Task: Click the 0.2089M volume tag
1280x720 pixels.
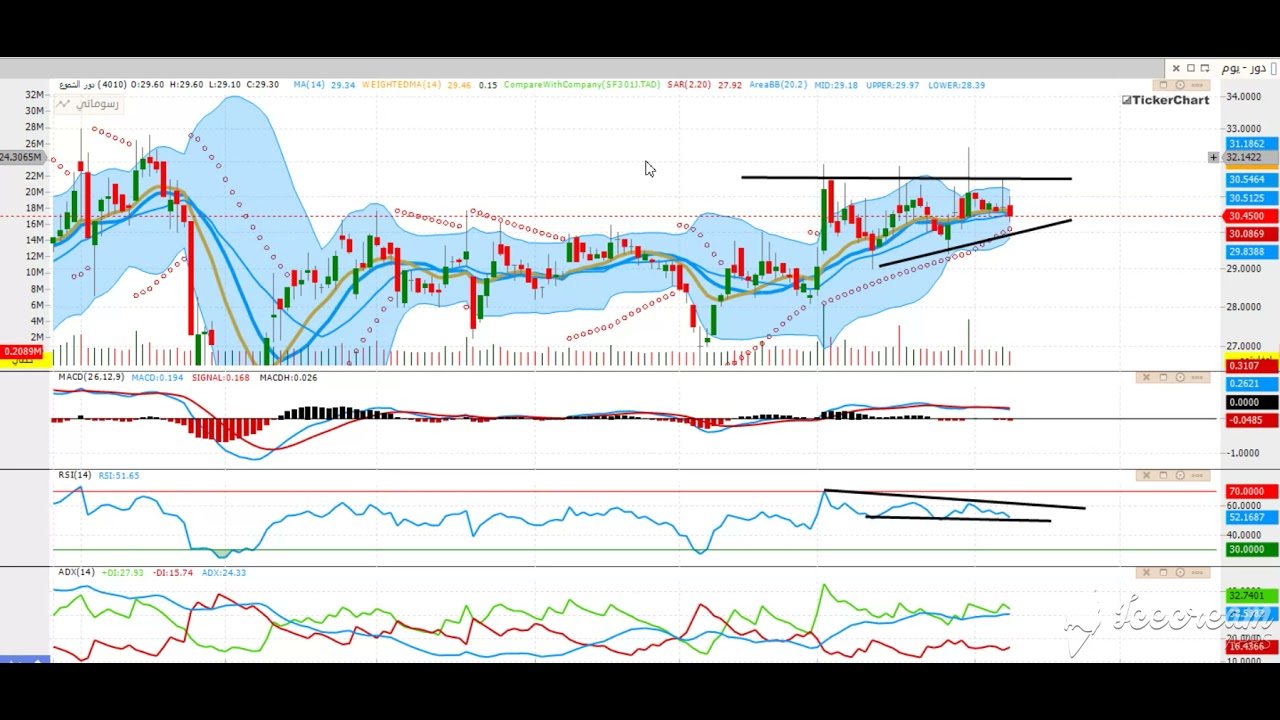Action: pyautogui.click(x=21, y=352)
